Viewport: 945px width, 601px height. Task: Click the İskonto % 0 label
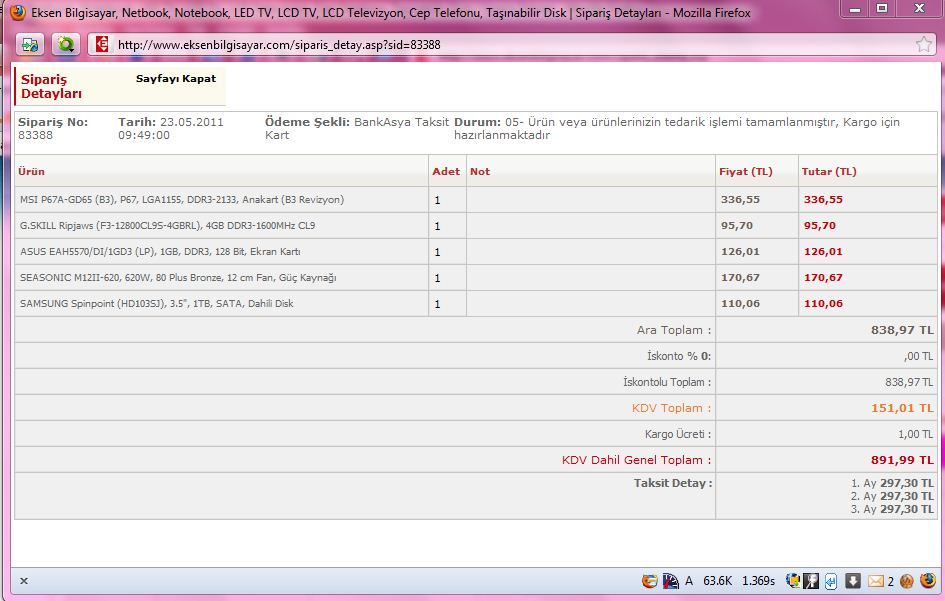point(679,356)
